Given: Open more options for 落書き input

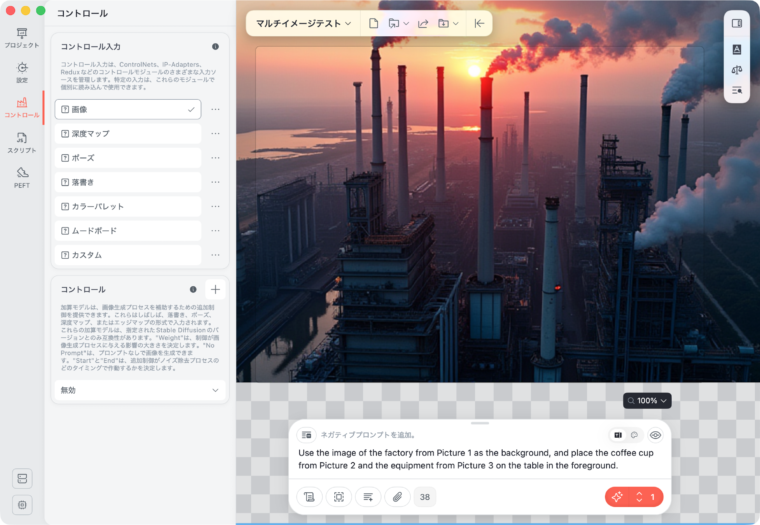Looking at the screenshot, I should 215,182.
